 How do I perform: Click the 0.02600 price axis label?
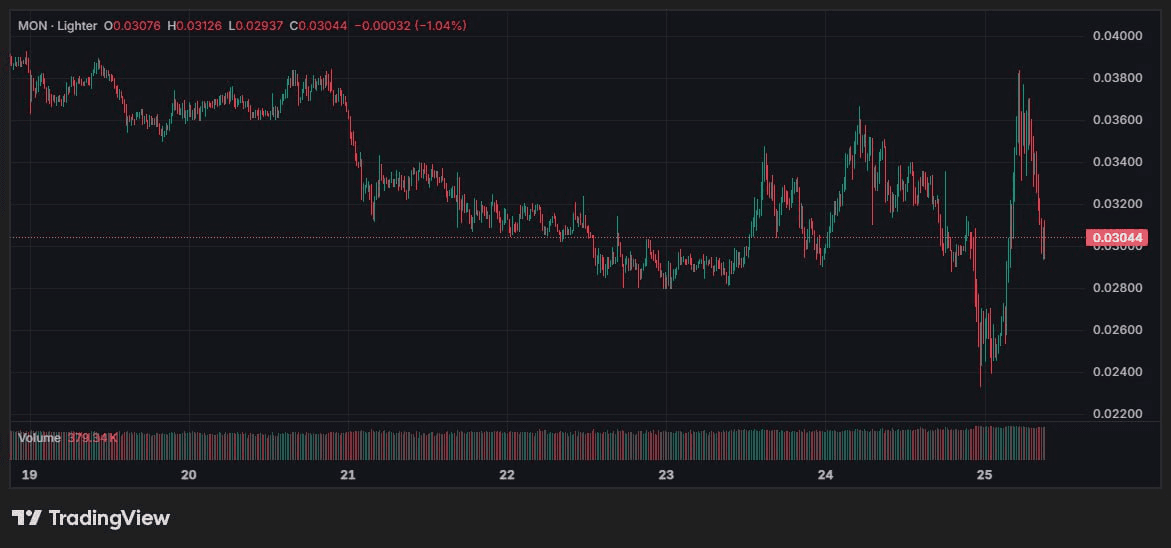1116,330
